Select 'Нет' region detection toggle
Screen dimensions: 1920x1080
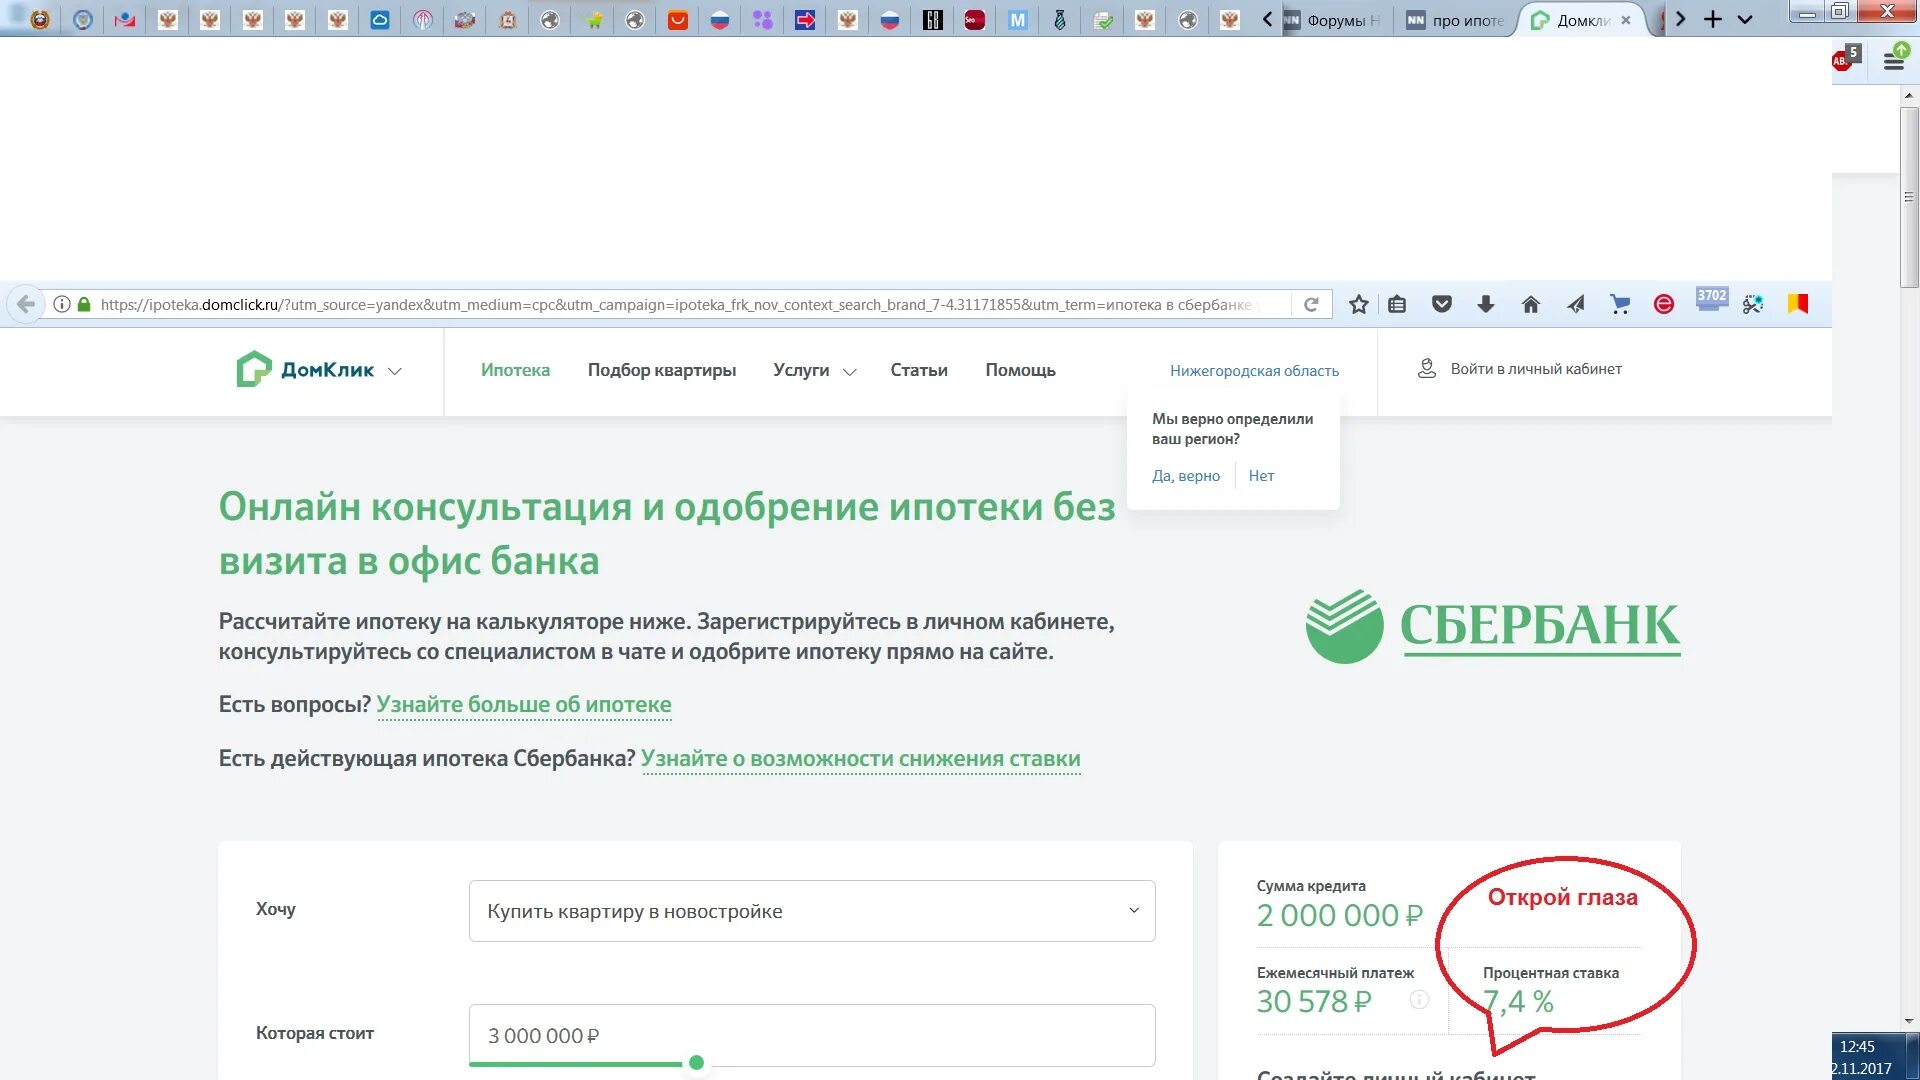pyautogui.click(x=1259, y=475)
